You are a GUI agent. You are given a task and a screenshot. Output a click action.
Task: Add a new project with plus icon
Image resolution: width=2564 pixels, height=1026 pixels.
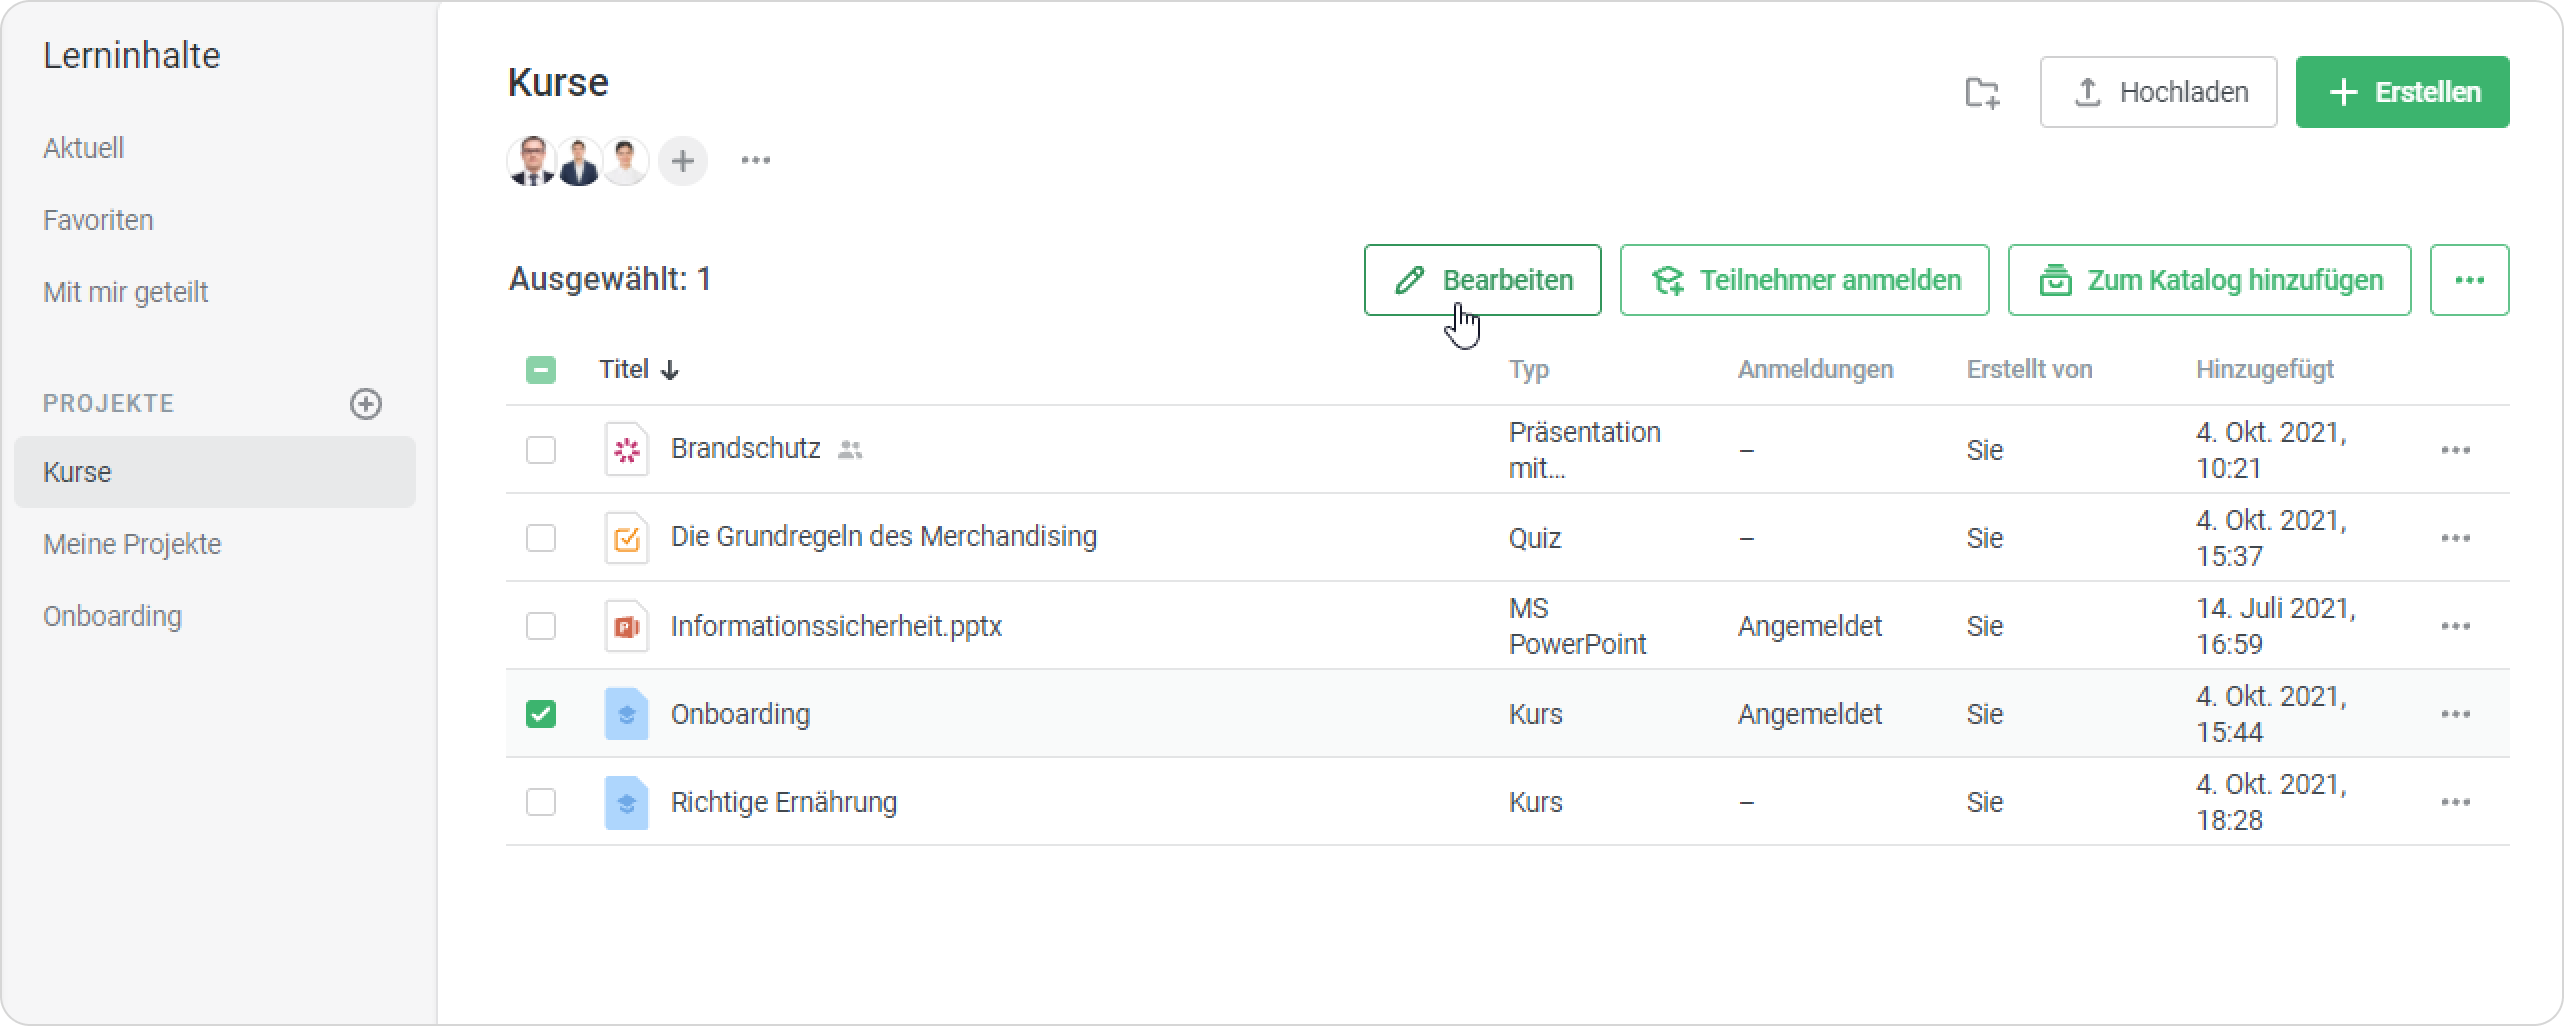365,404
